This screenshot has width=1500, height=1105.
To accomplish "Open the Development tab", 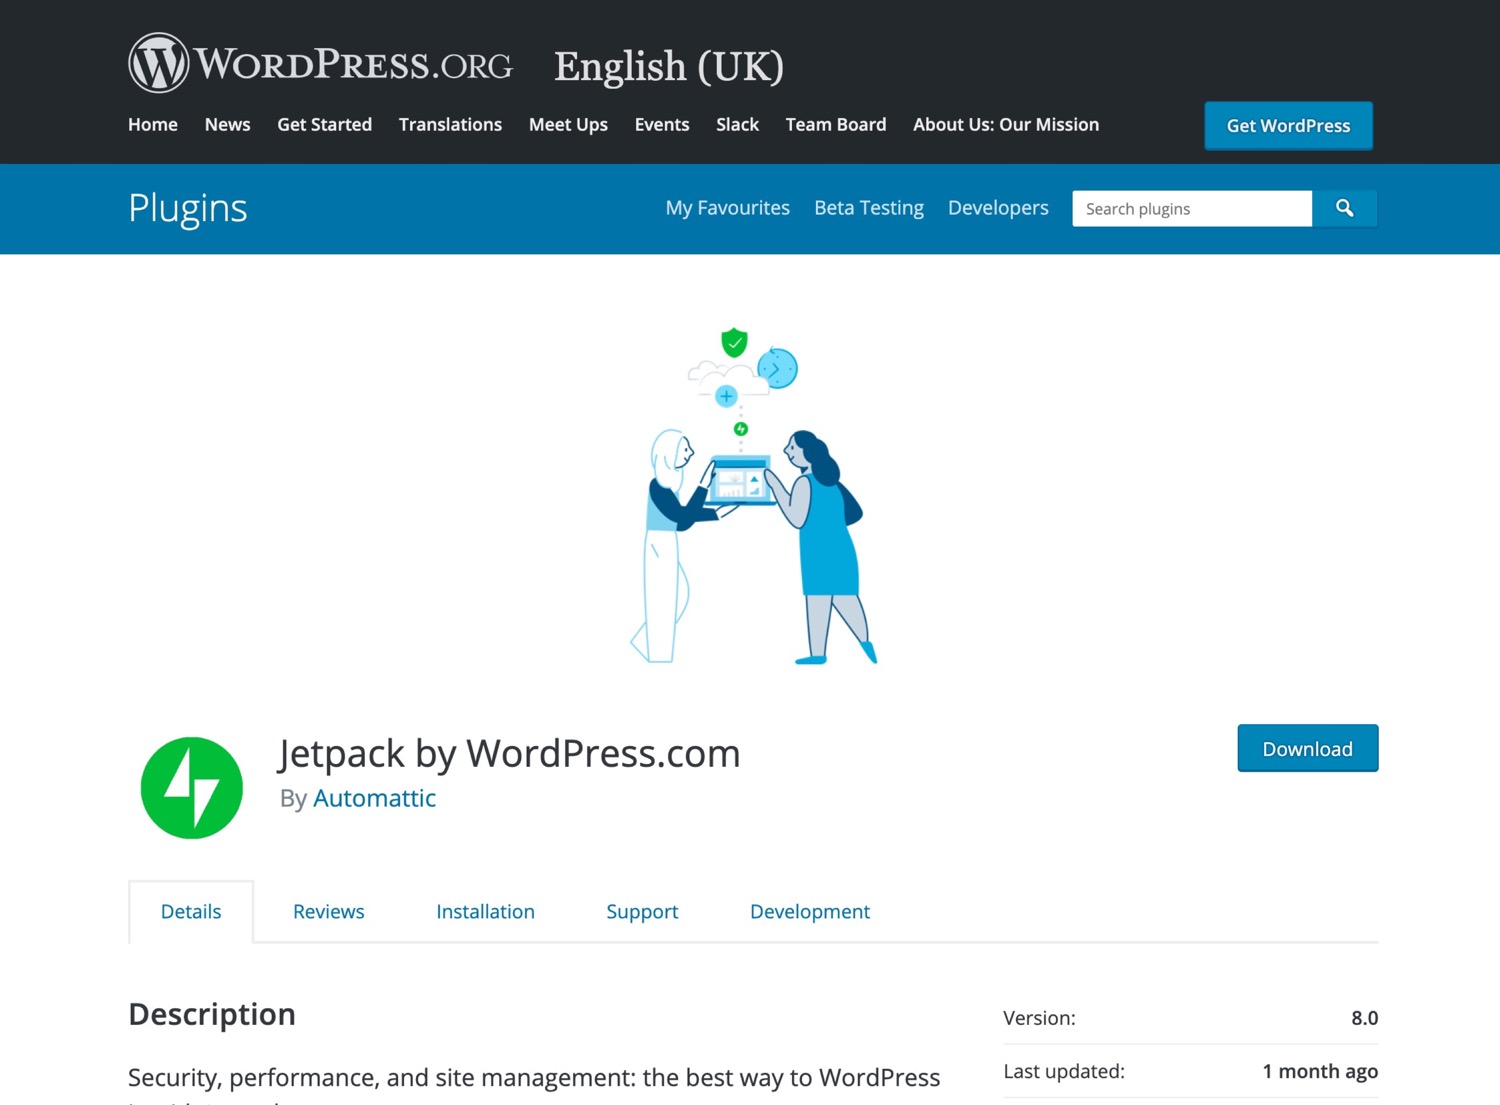I will pyautogui.click(x=810, y=911).
